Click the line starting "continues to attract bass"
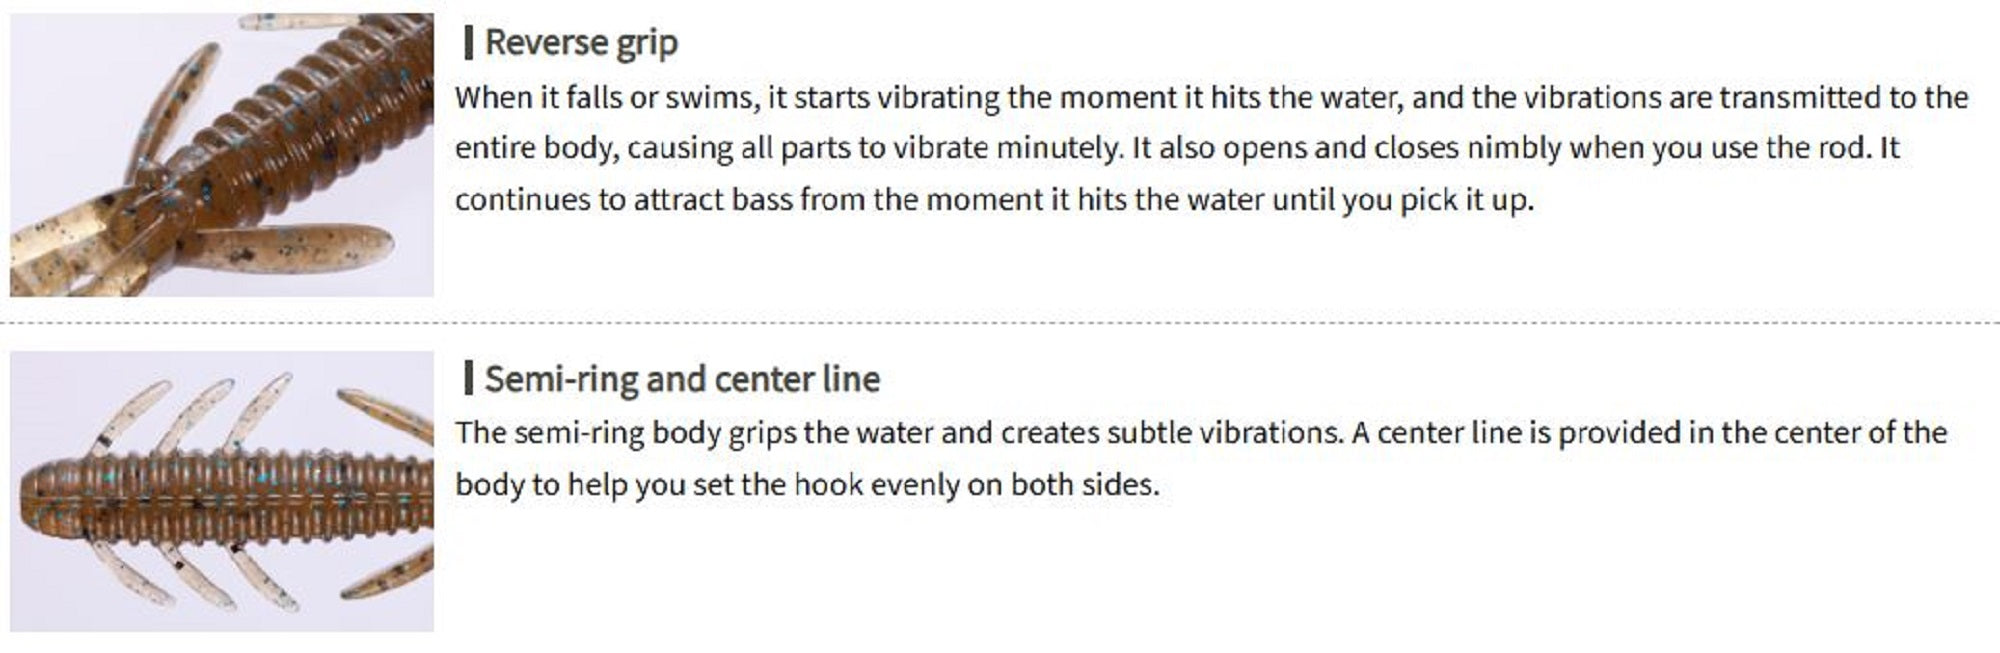The width and height of the screenshot is (2000, 653). (993, 200)
